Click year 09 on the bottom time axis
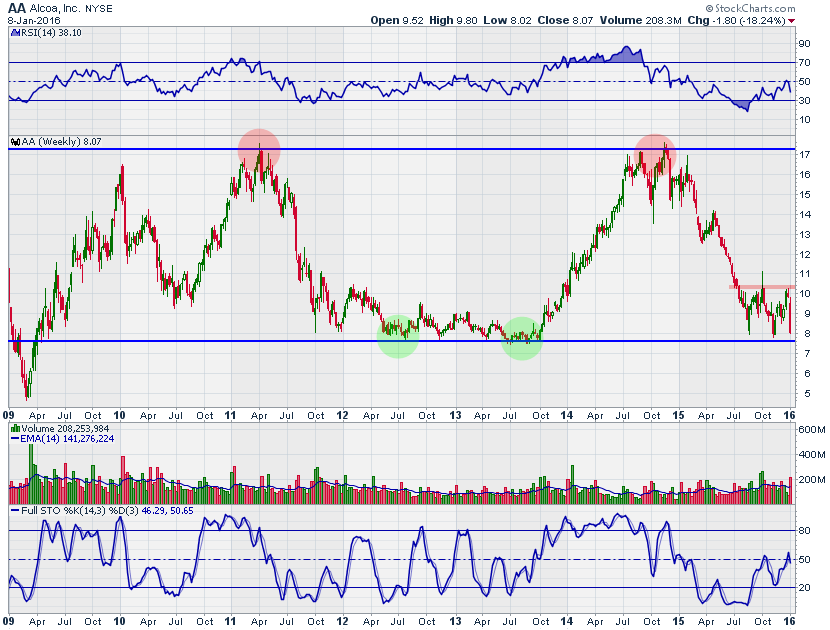This screenshot has width=830, height=630. pos(8,621)
